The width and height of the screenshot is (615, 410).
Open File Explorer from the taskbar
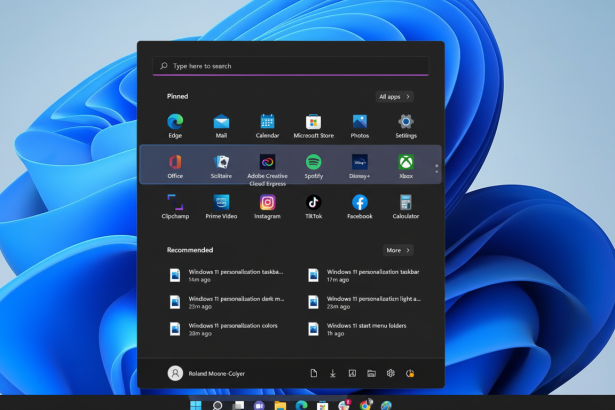pyautogui.click(x=280, y=405)
